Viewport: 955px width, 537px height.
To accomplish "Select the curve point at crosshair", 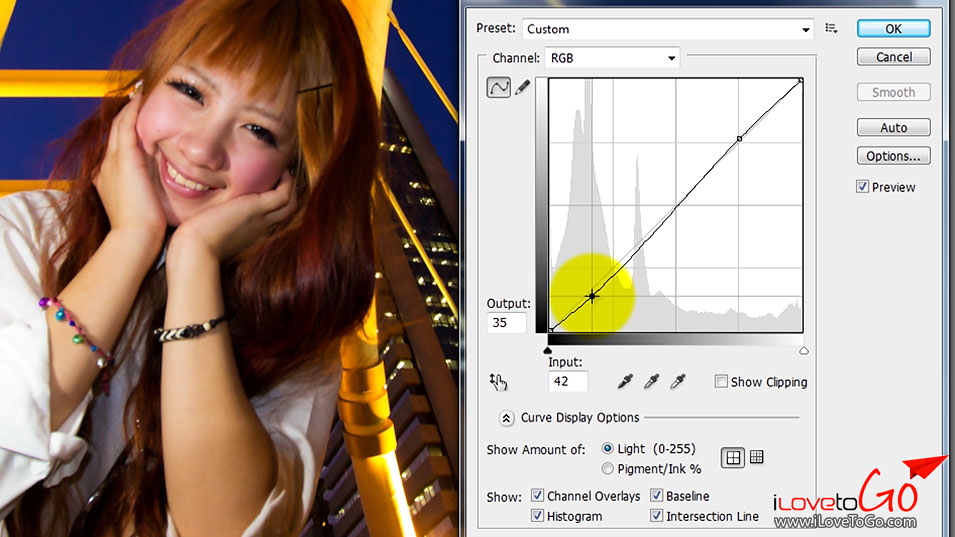I will pyautogui.click(x=592, y=297).
